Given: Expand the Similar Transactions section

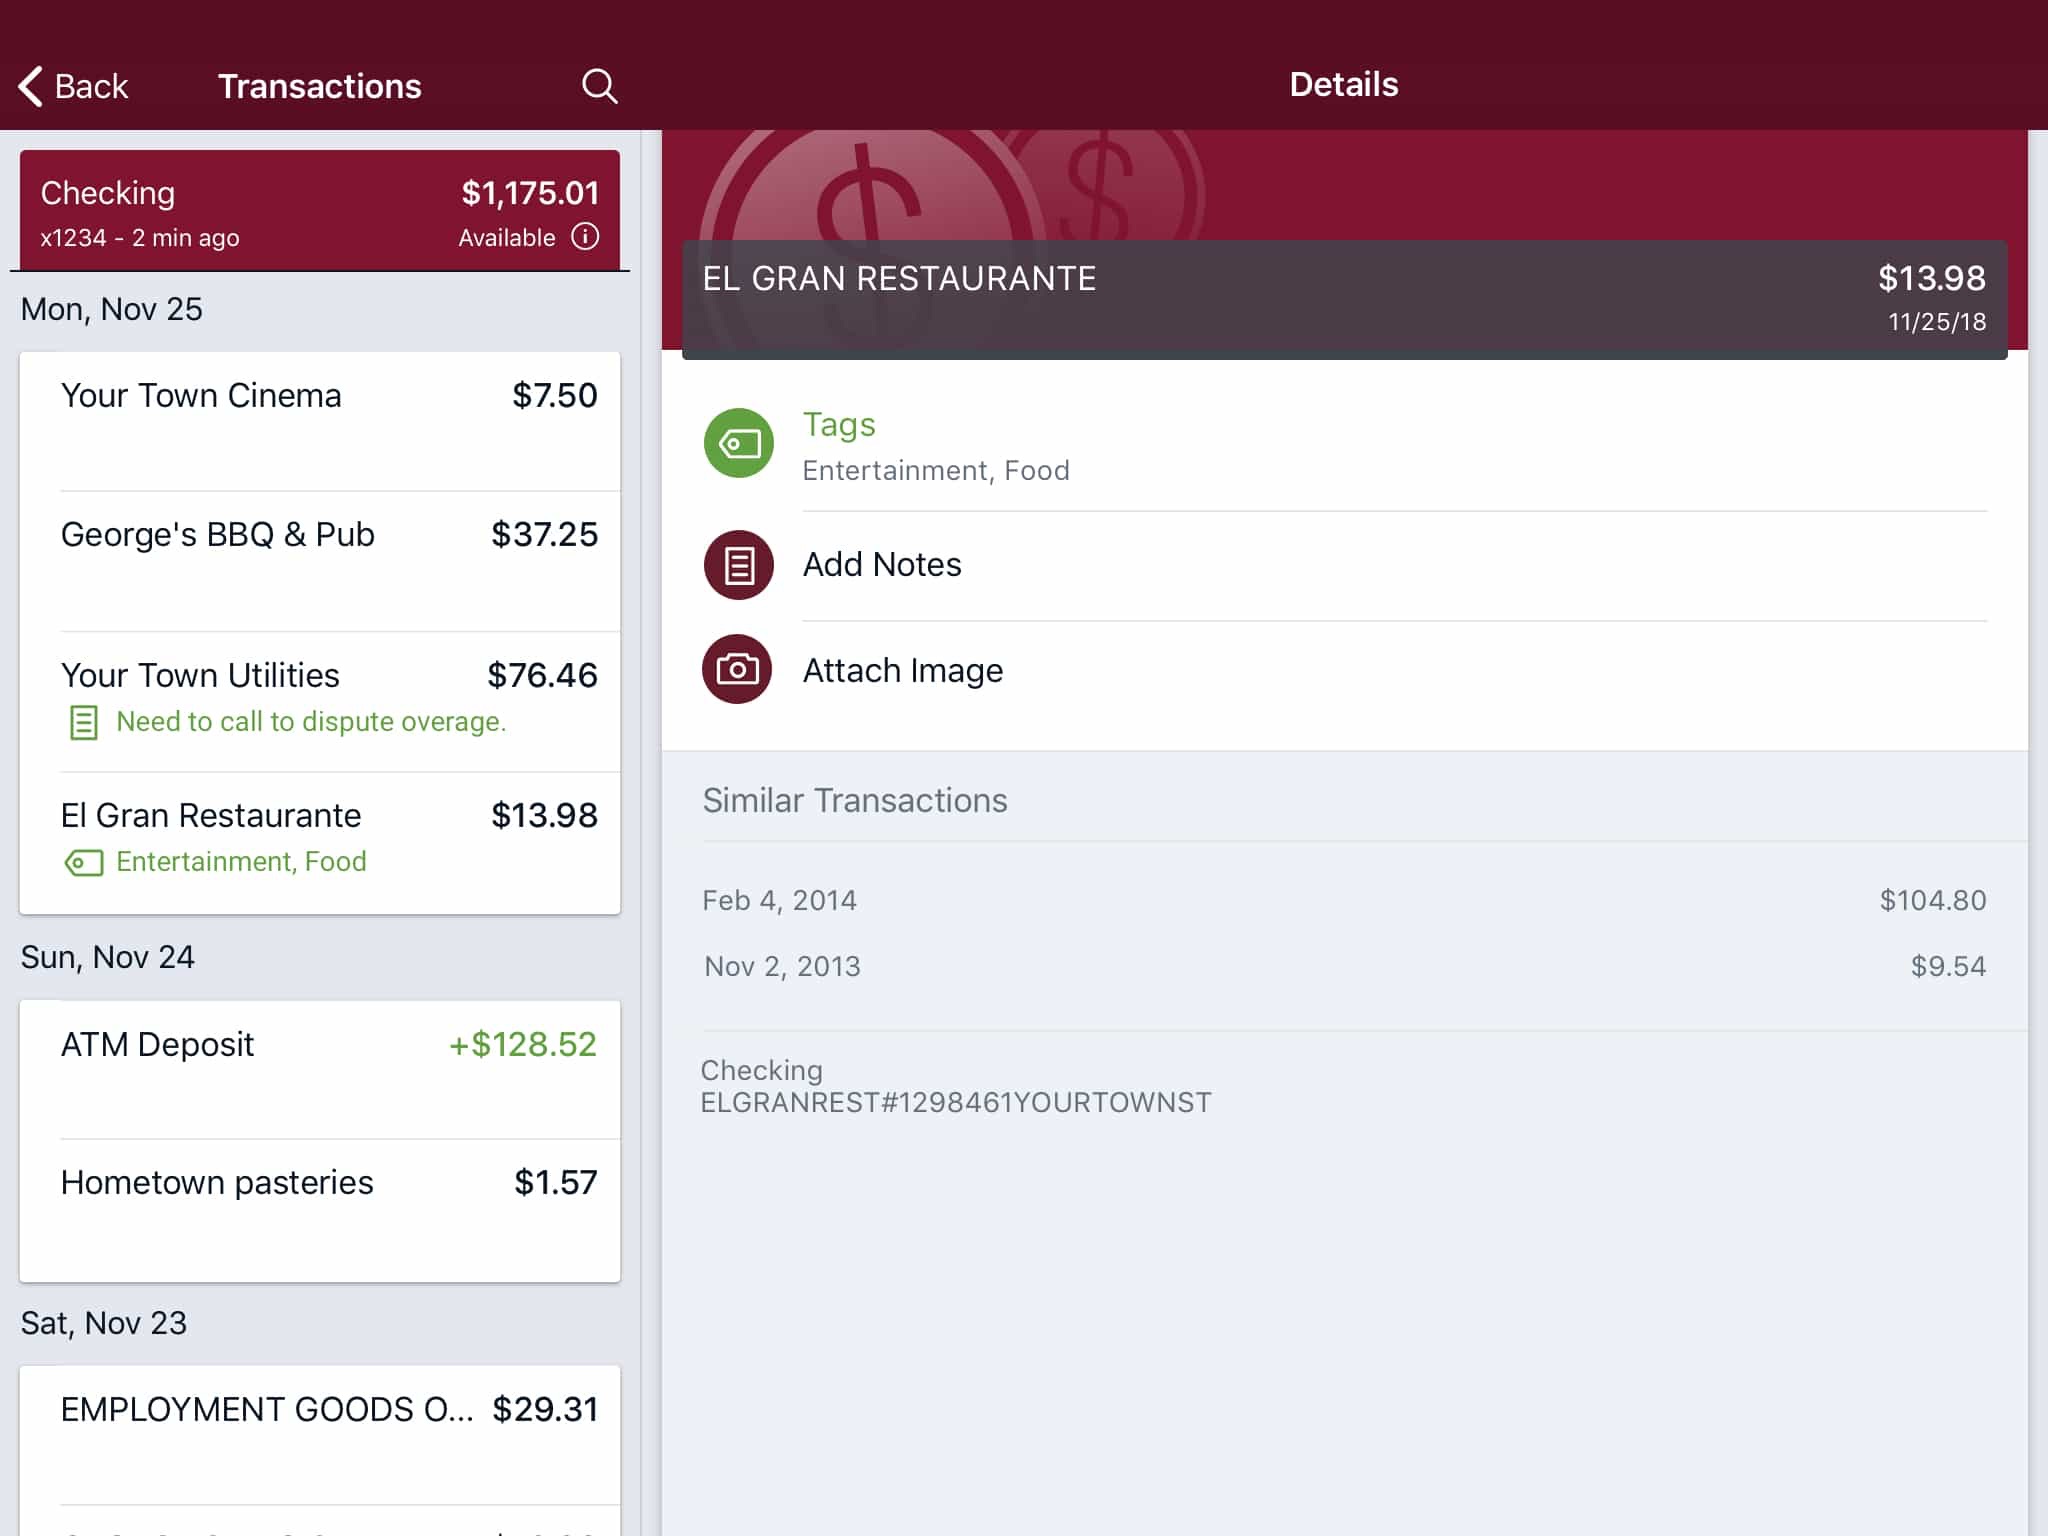Looking at the screenshot, I should pos(855,799).
